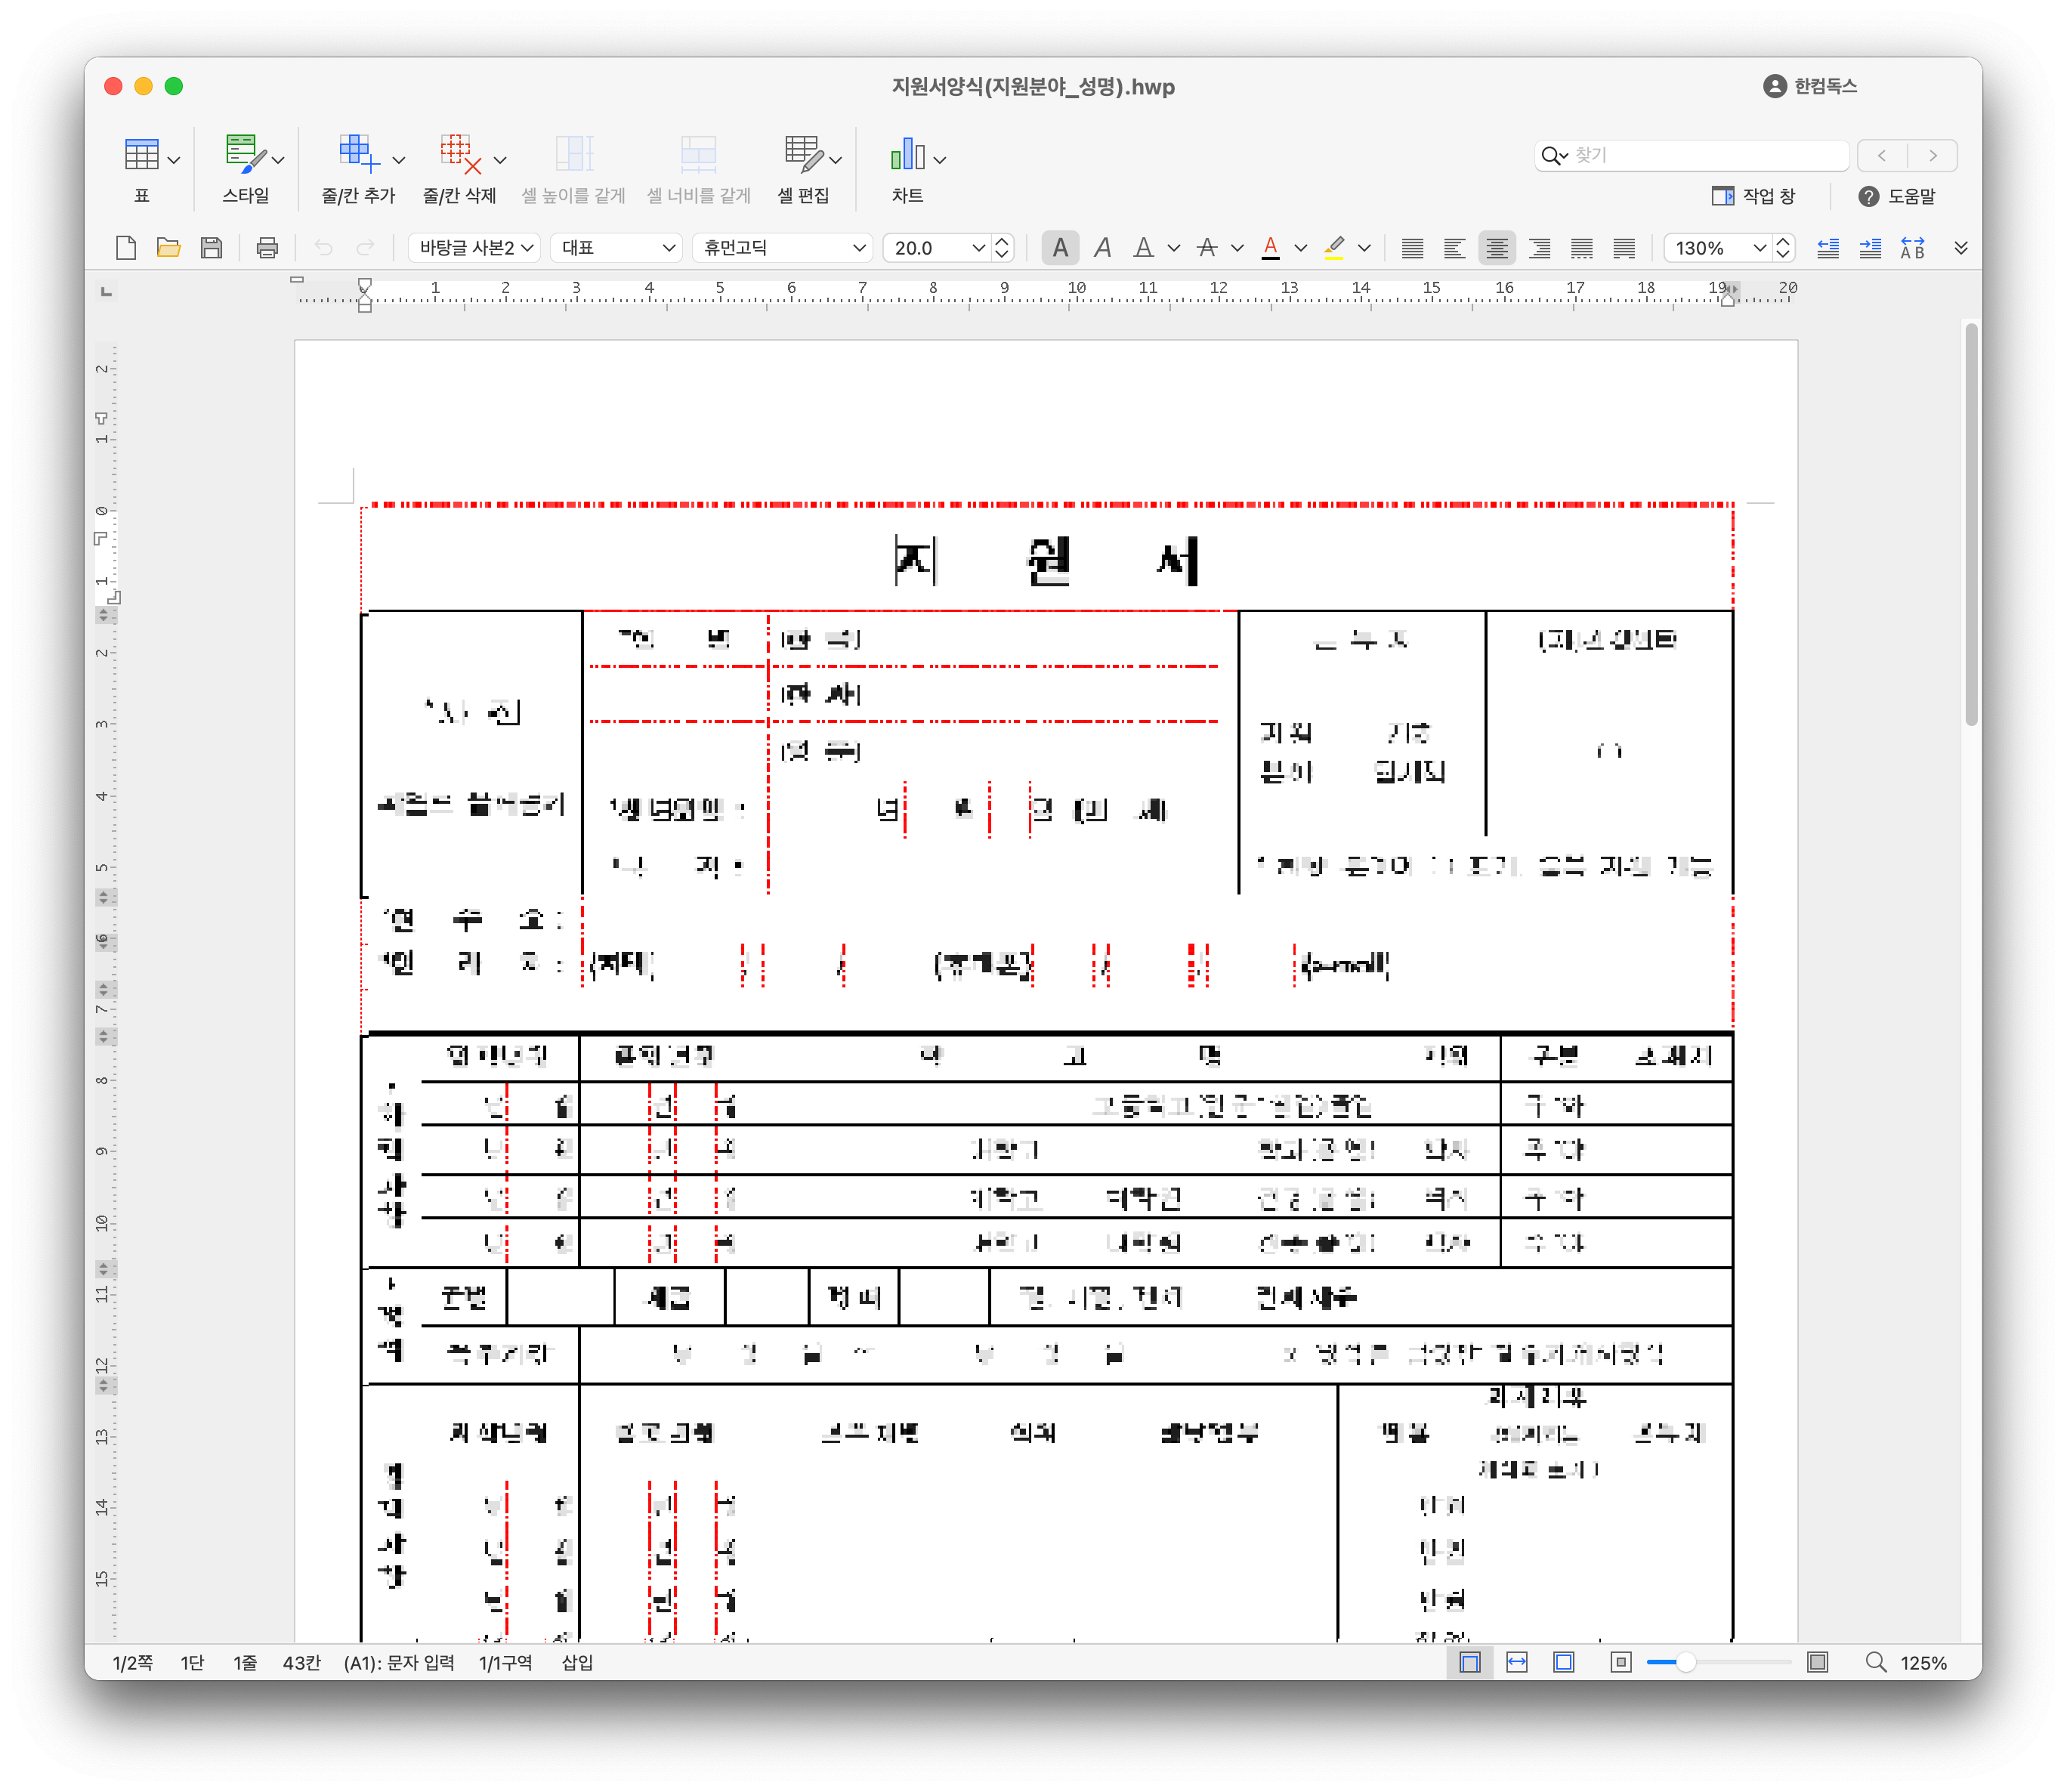Expand the 줄/칸 추가 dropdown arrow
This screenshot has height=1792, width=2067.
coord(399,160)
